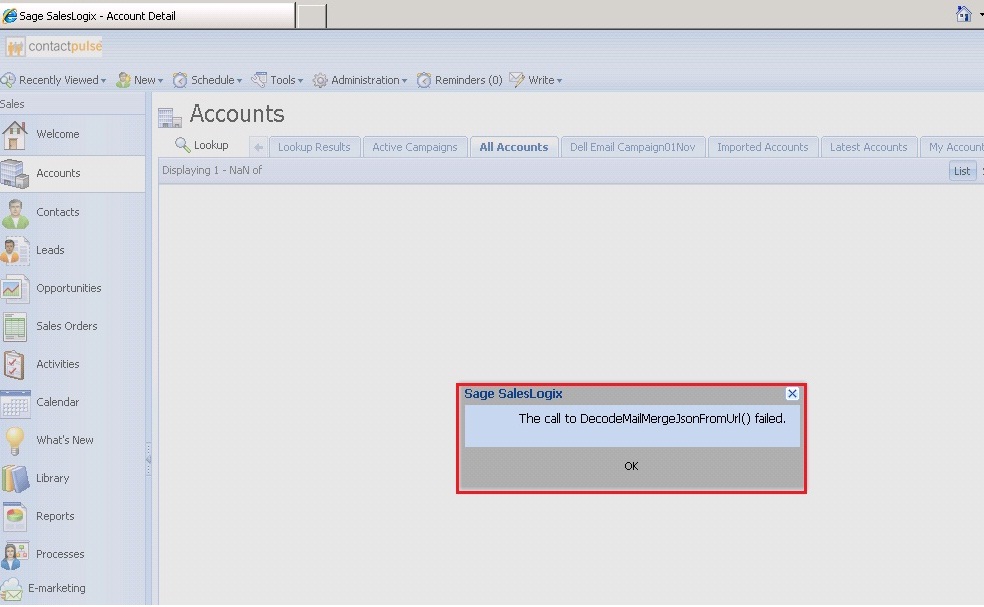Expand the Administration dropdown menu
The width and height of the screenshot is (984, 607).
(360, 80)
